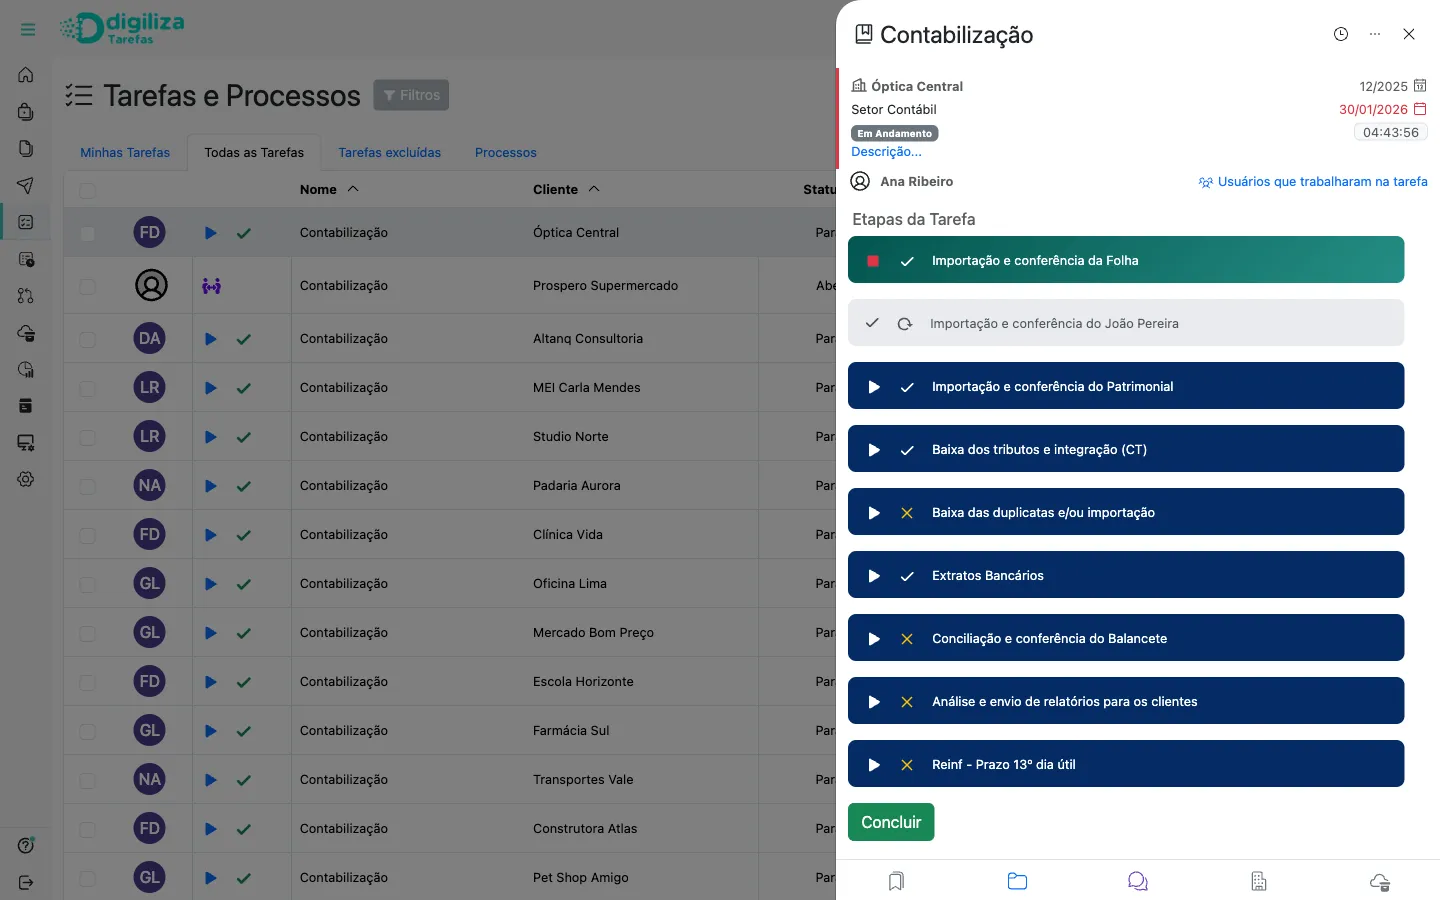Toggle check on Baixa dos tributos e integração (CT)
Viewport: 1440px width, 900px height.
pyautogui.click(x=907, y=450)
